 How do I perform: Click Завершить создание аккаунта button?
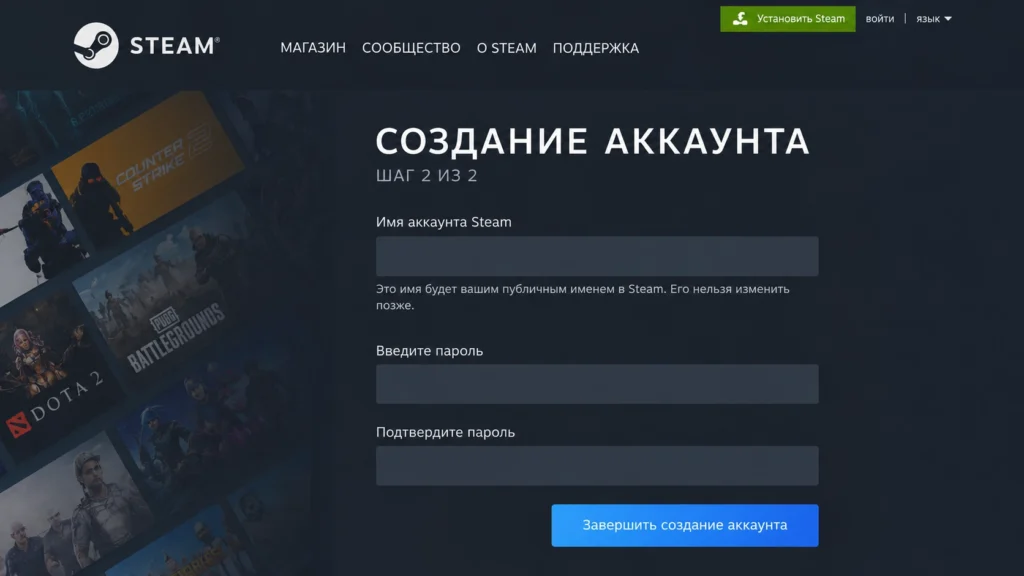pos(684,525)
